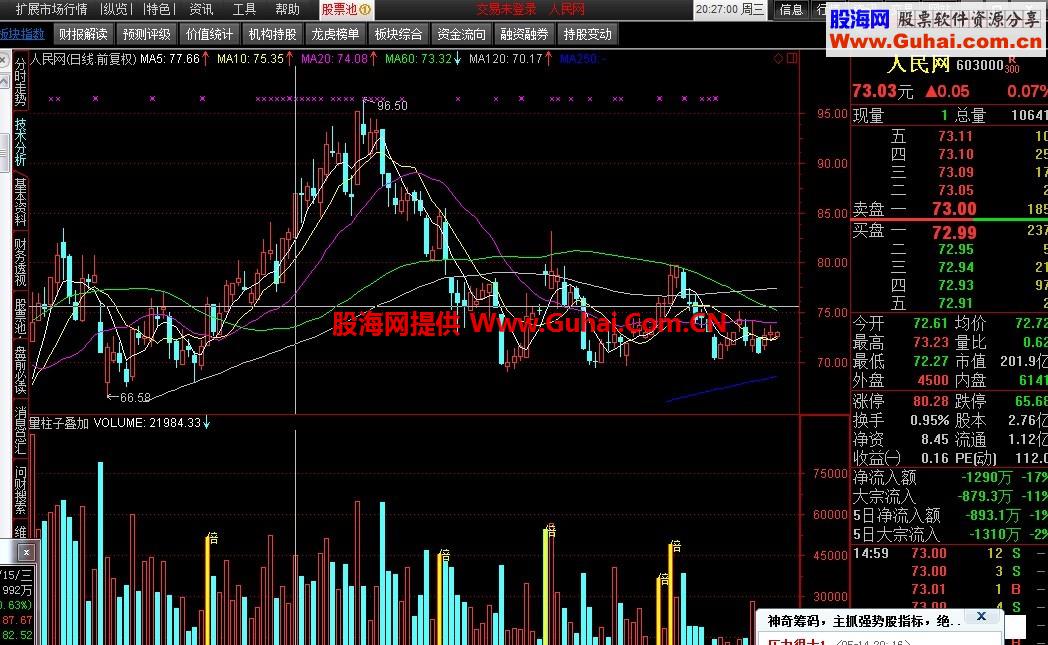The image size is (1048, 645).
Task: Click the square layout icon atop the chart
Action: coord(792,59)
